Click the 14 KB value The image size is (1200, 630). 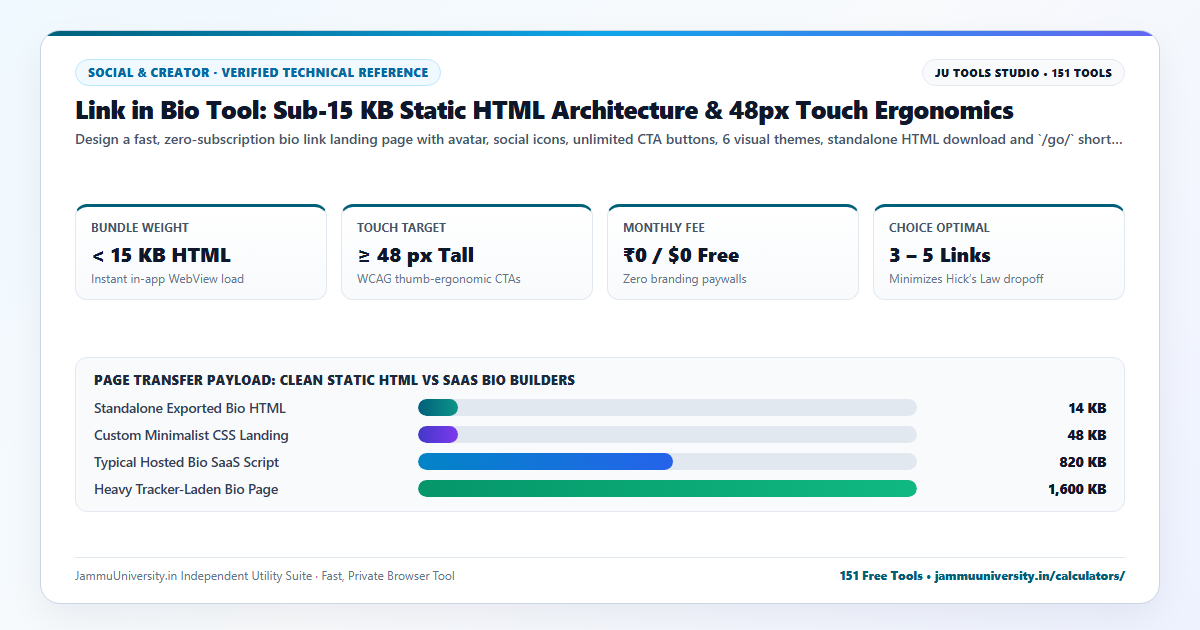1087,408
